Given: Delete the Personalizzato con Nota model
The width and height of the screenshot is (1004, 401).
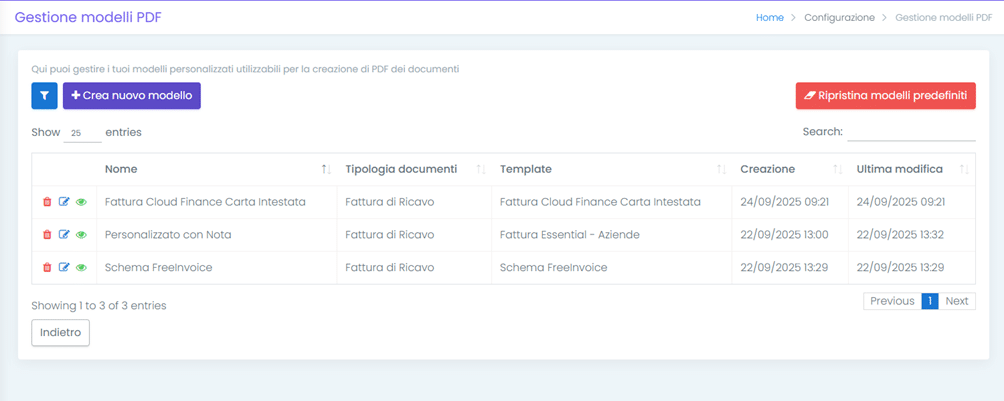Looking at the screenshot, I should point(47,235).
